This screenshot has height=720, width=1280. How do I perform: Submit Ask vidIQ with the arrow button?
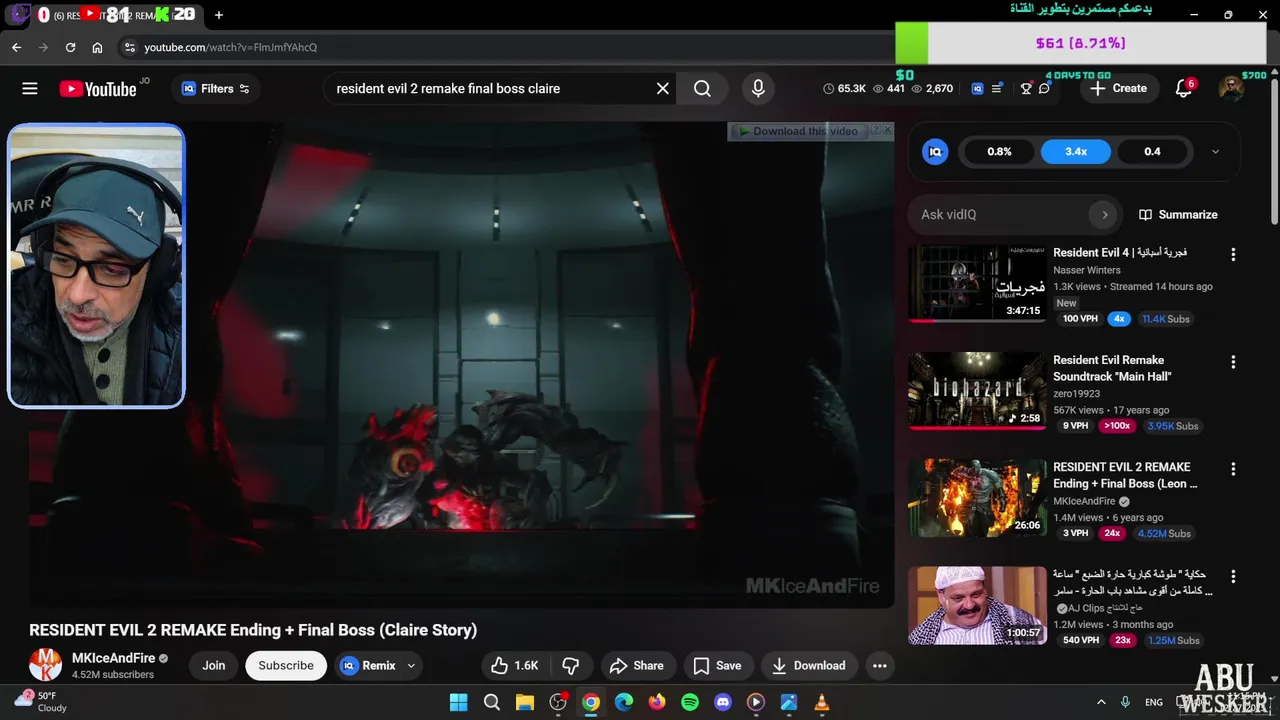(x=1104, y=214)
